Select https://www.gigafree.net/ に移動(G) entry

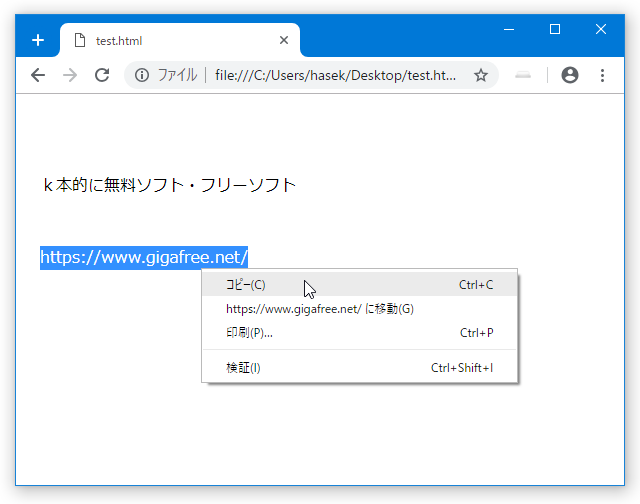360,309
